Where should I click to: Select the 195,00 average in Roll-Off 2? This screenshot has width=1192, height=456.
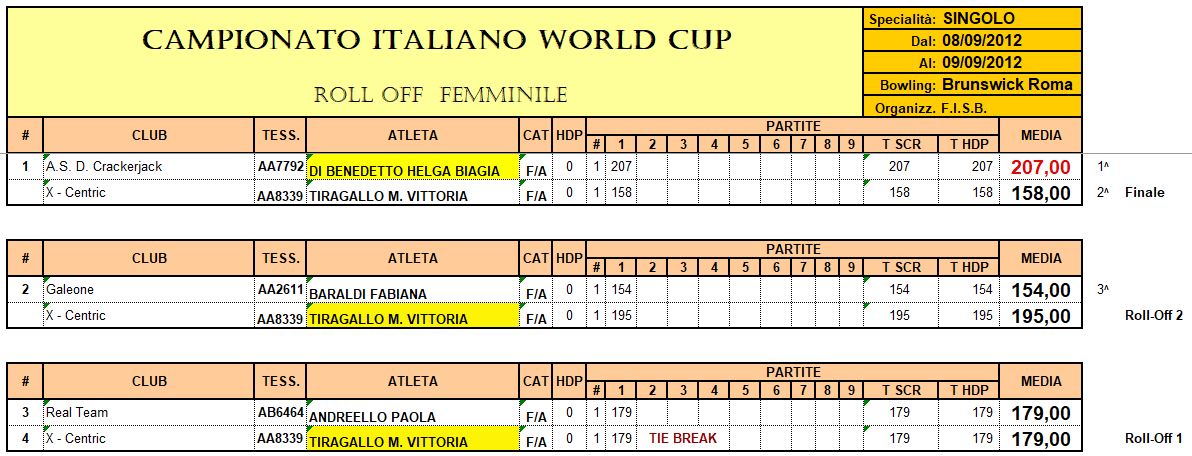point(1040,316)
